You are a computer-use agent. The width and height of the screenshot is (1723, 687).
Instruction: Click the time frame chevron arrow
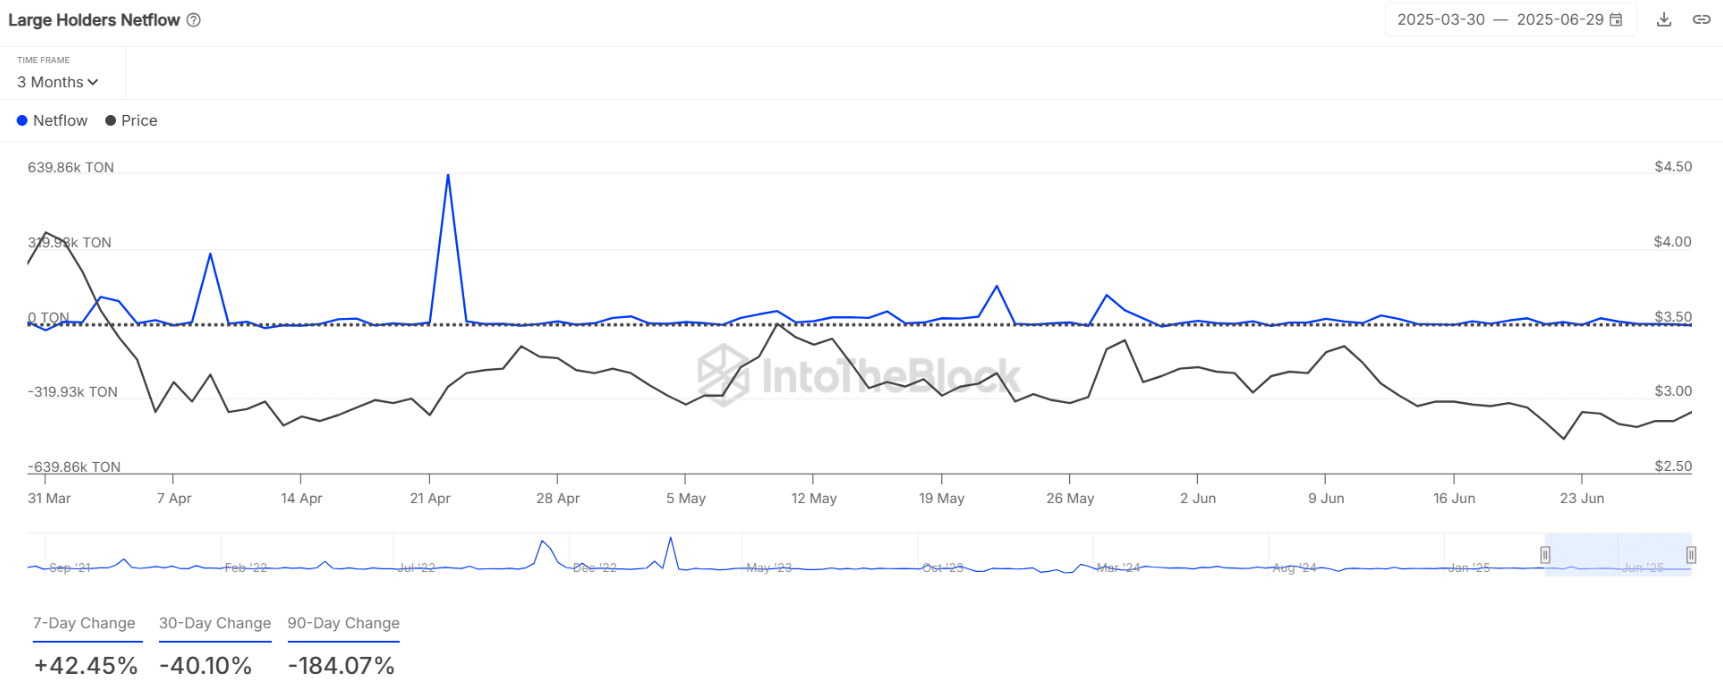93,82
